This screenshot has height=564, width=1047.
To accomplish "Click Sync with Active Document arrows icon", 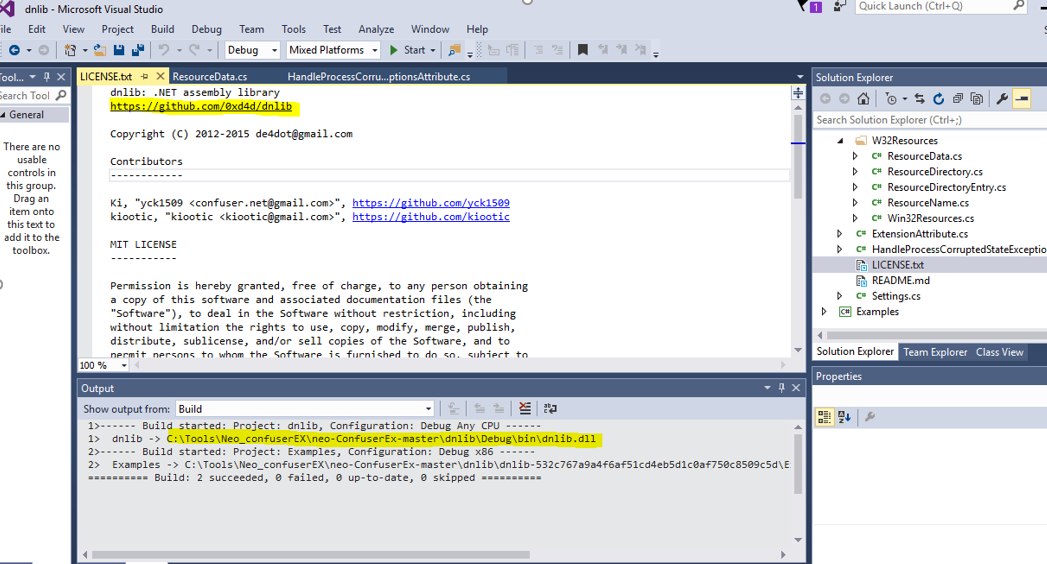I will (919, 99).
